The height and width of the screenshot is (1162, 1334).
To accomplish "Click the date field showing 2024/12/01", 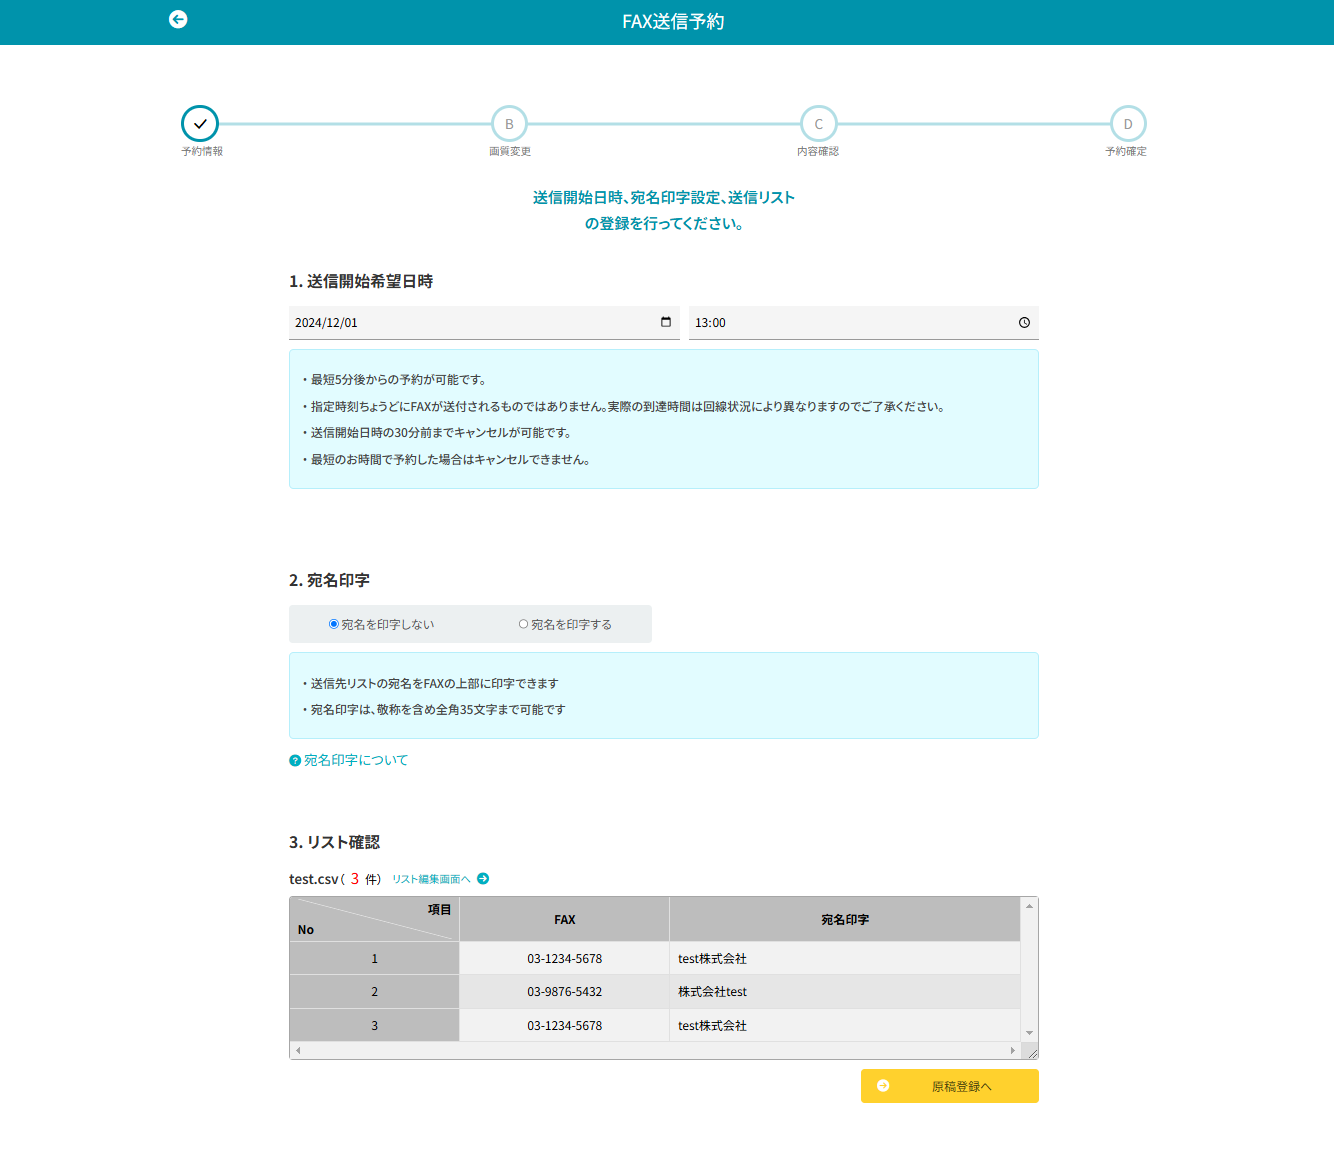I will [x=484, y=323].
